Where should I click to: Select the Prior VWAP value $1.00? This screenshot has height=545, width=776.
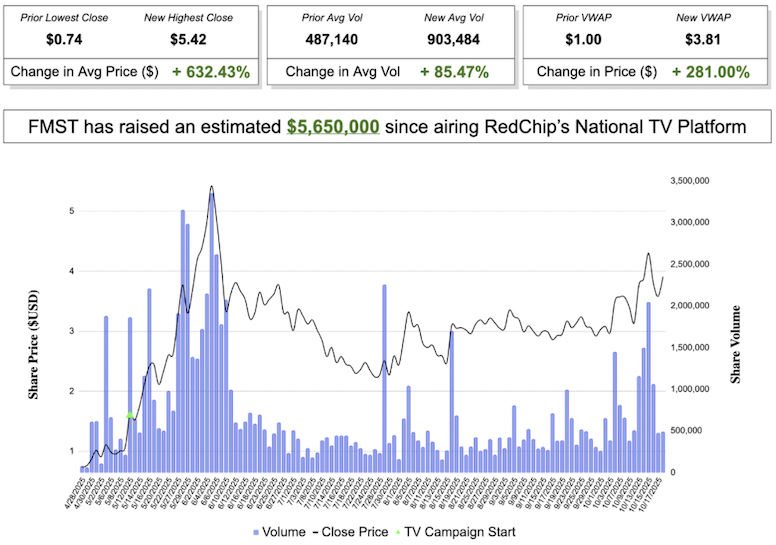click(583, 40)
